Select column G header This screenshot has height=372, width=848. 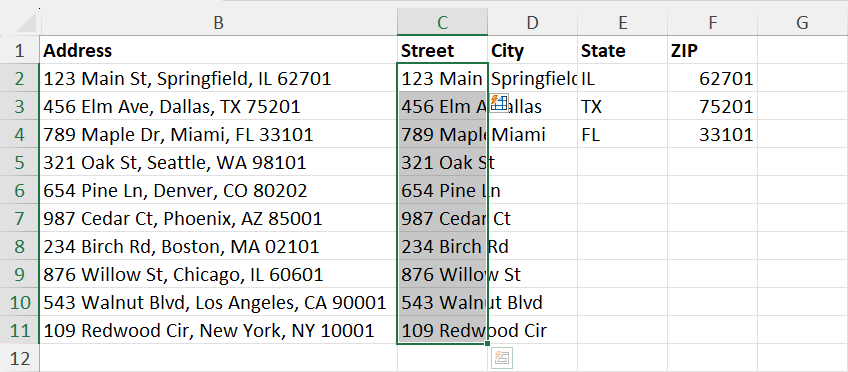click(x=803, y=22)
